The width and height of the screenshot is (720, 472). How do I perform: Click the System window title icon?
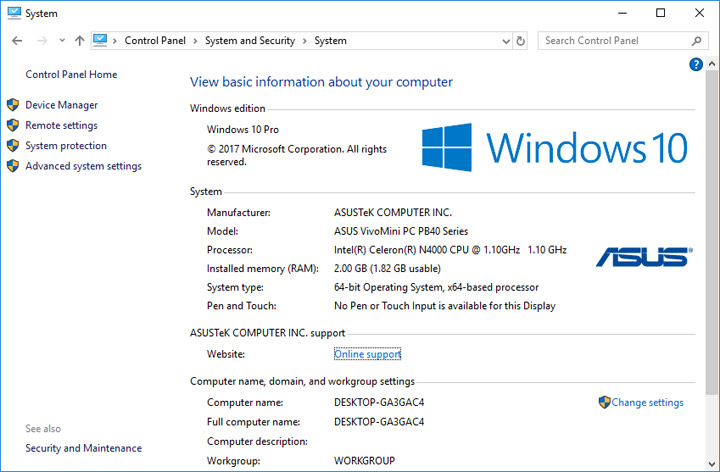(x=14, y=13)
